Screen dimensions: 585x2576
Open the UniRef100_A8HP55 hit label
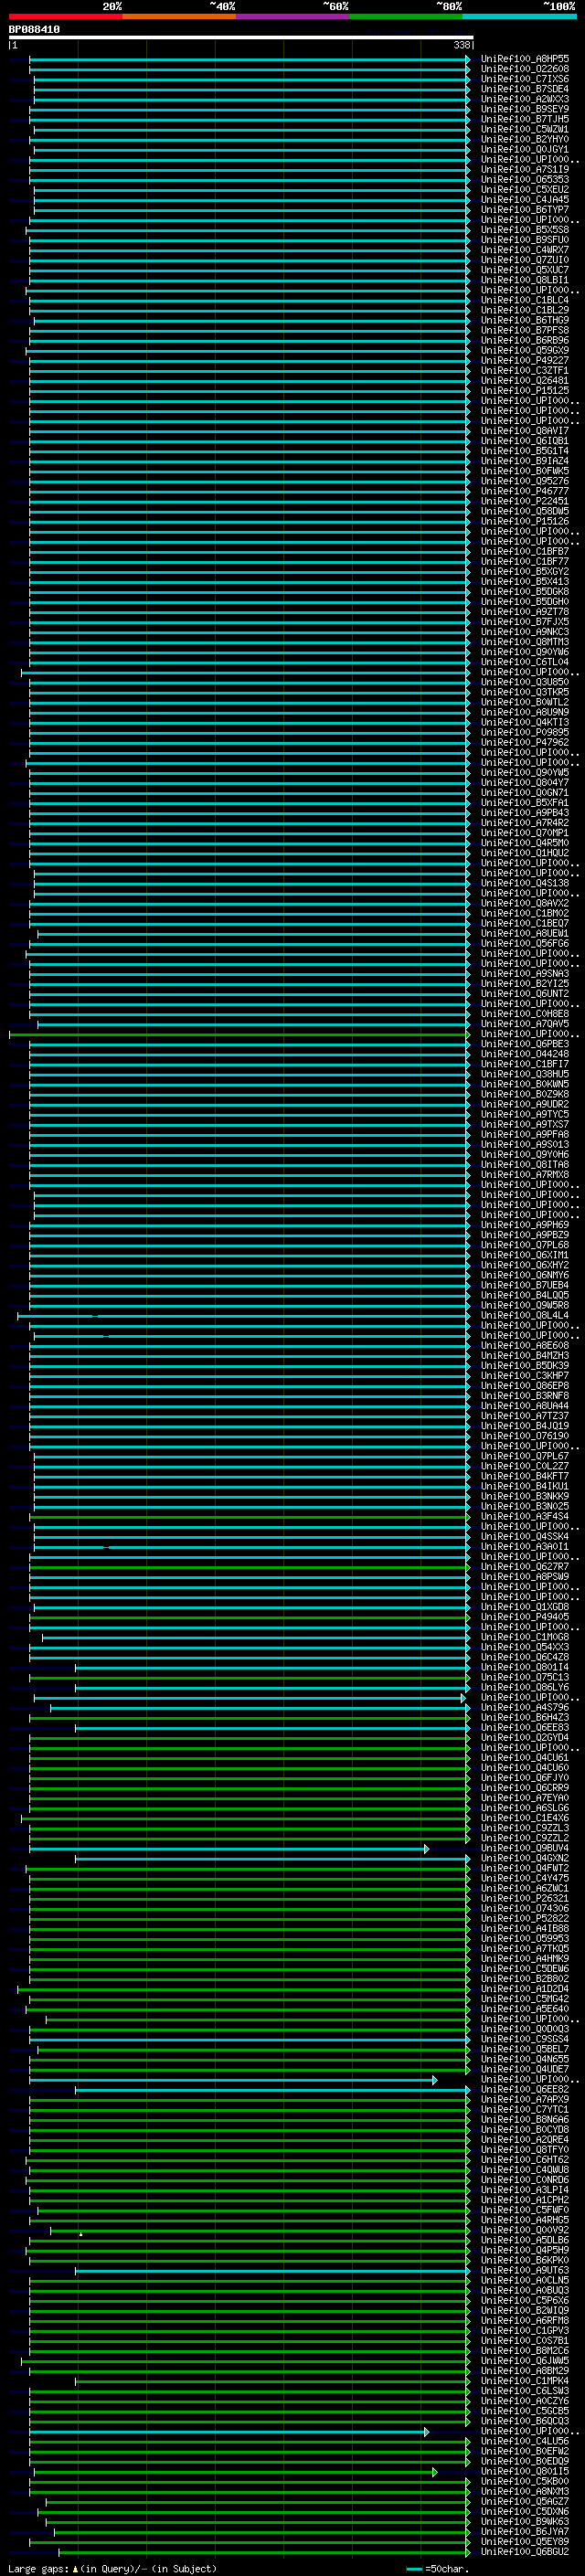click(x=524, y=59)
